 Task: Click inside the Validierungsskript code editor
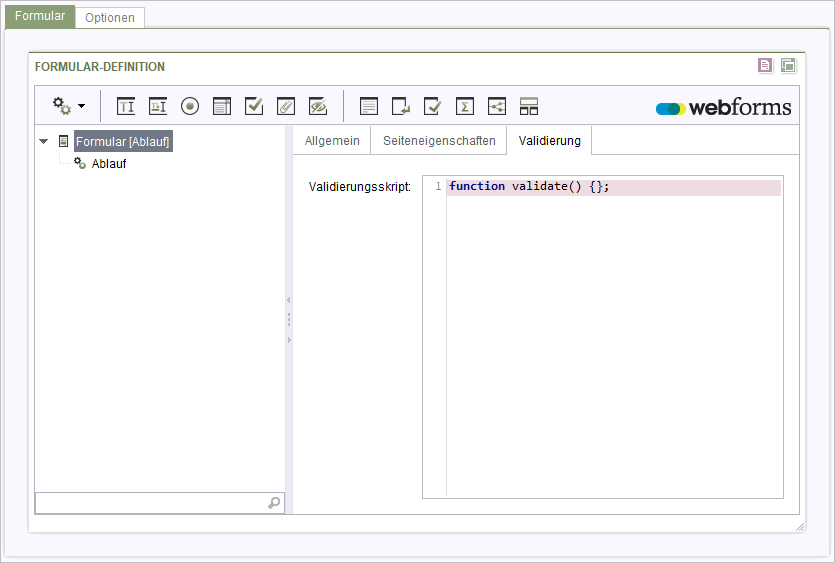(603, 337)
